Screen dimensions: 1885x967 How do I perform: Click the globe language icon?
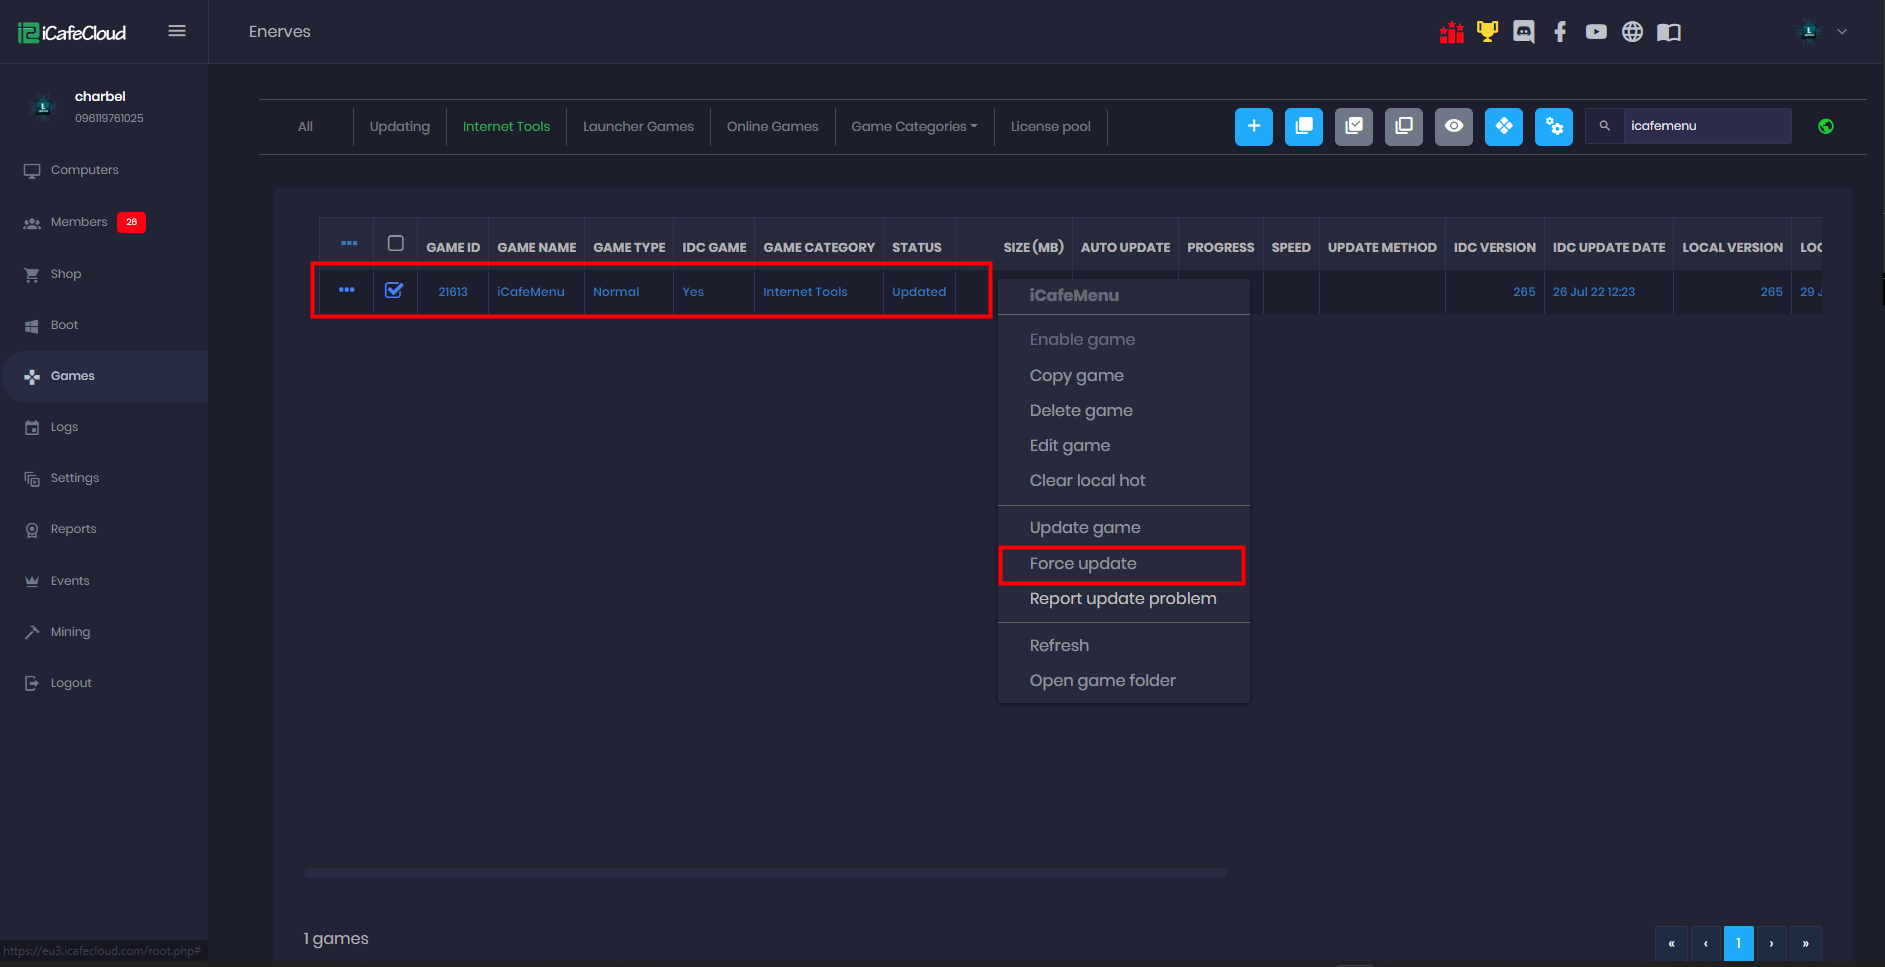pos(1632,32)
